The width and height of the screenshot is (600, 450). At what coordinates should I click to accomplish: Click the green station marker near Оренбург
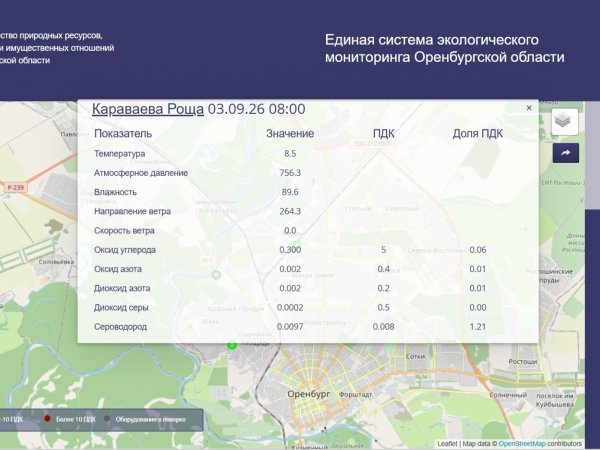tap(232, 345)
